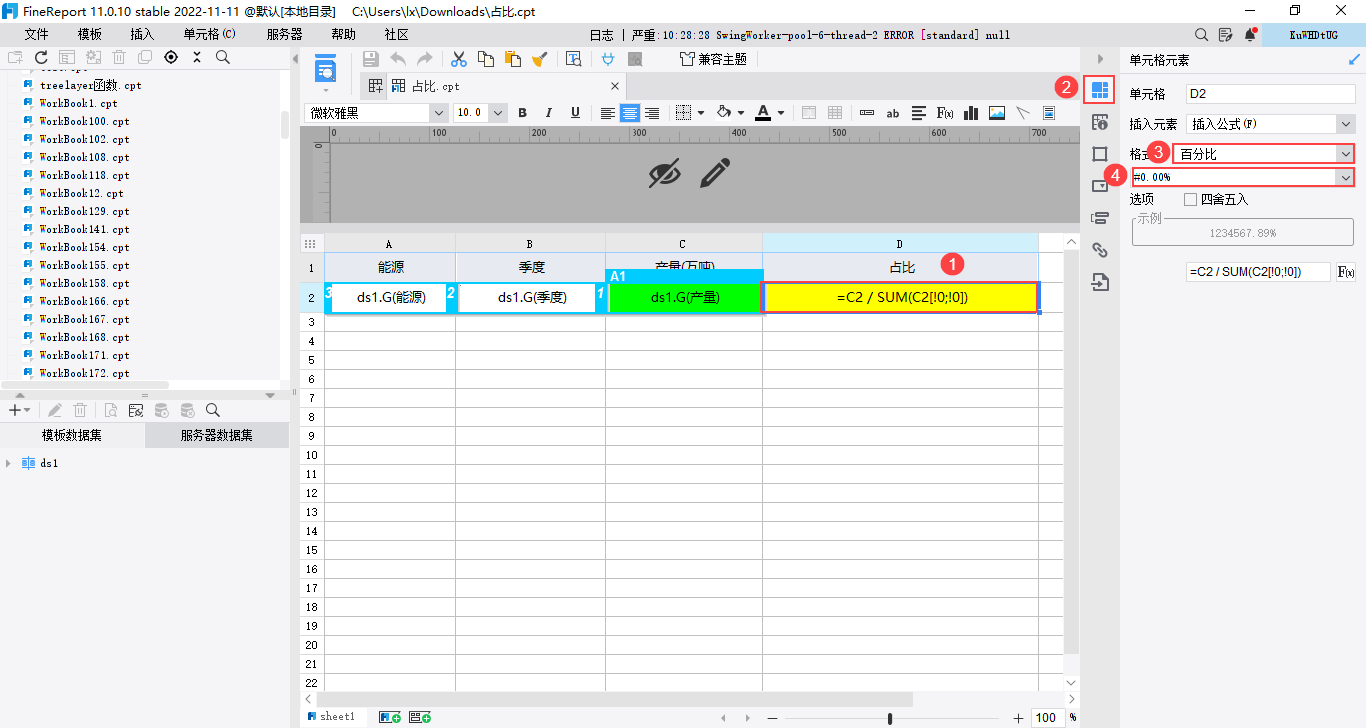Open the 模板 menu
The height and width of the screenshot is (728, 1366).
pyautogui.click(x=90, y=34)
